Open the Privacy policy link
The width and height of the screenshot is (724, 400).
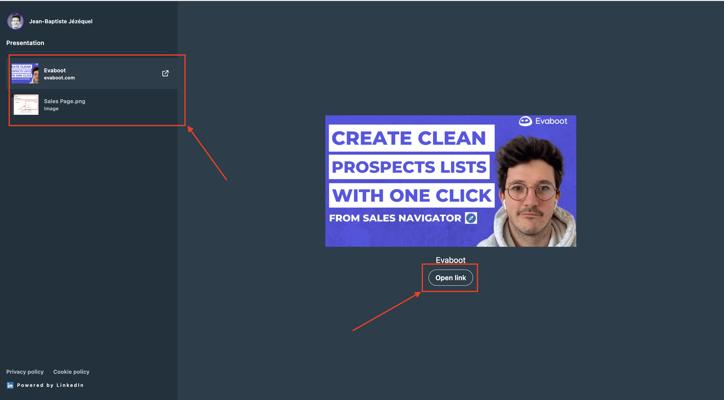click(25, 372)
